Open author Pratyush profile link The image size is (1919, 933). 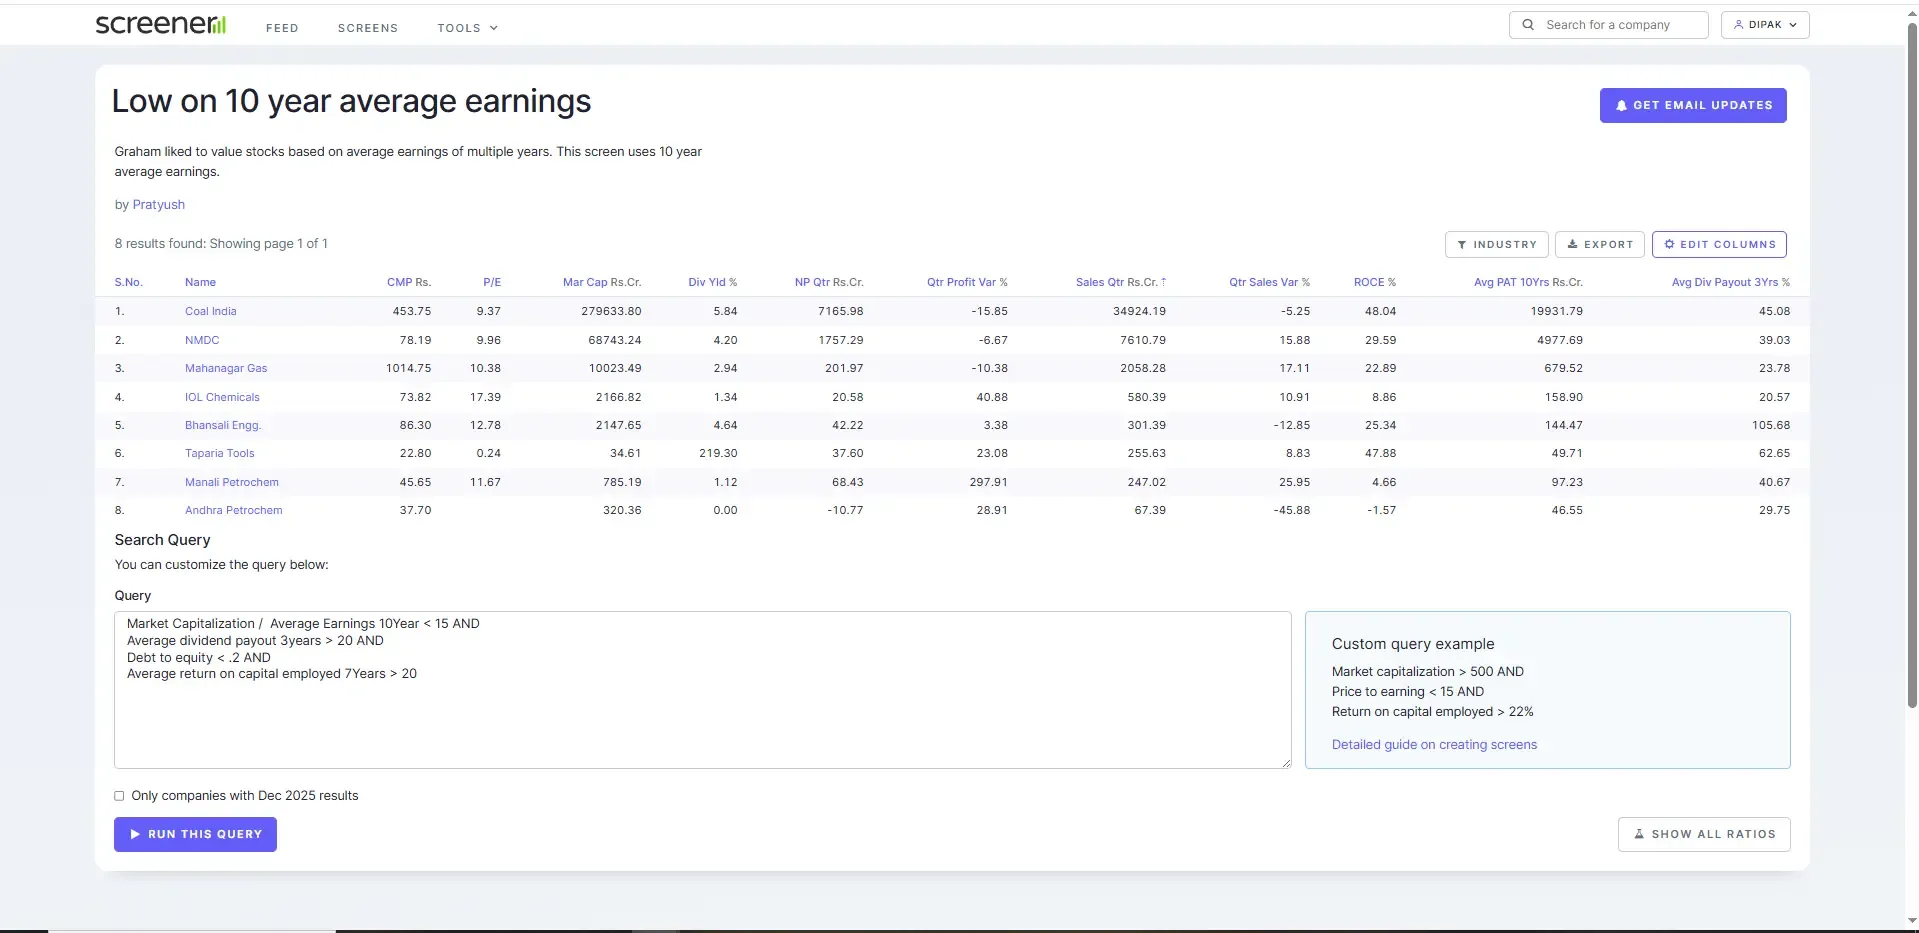(x=158, y=205)
